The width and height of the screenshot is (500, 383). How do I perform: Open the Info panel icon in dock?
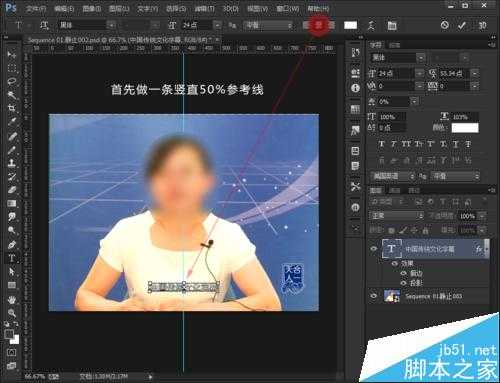(x=355, y=88)
